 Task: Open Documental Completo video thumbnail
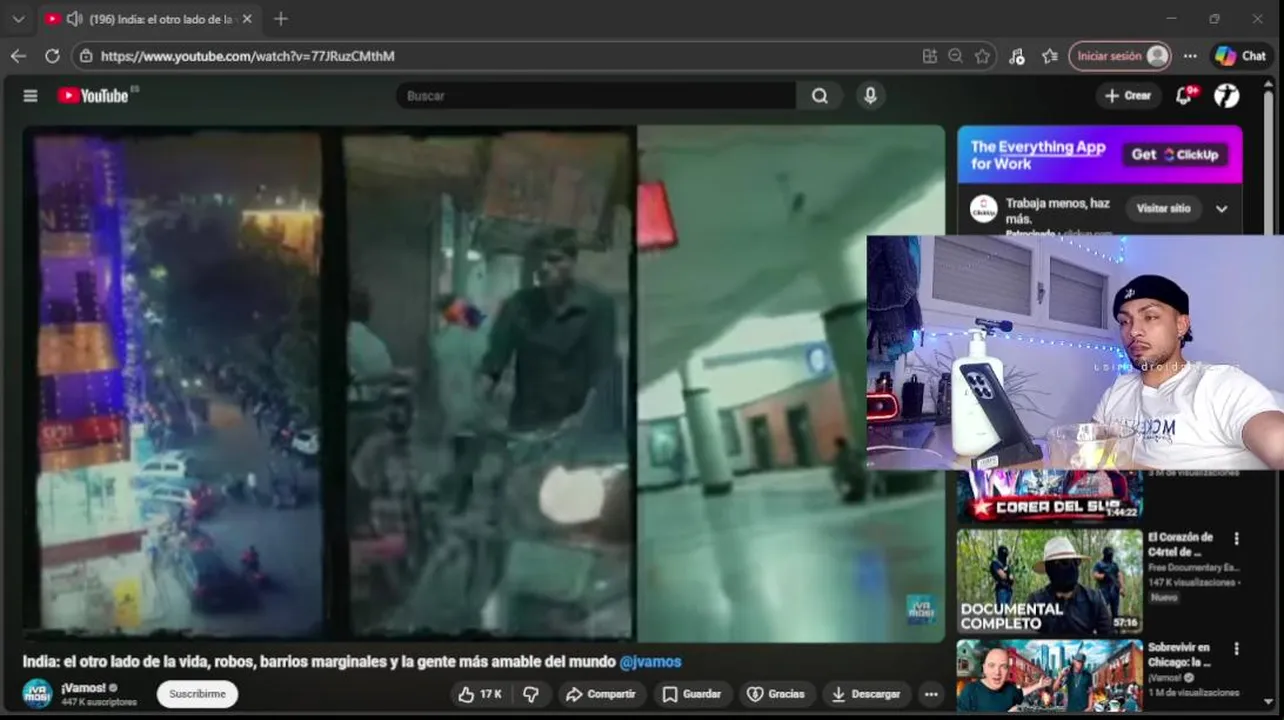(1050, 581)
